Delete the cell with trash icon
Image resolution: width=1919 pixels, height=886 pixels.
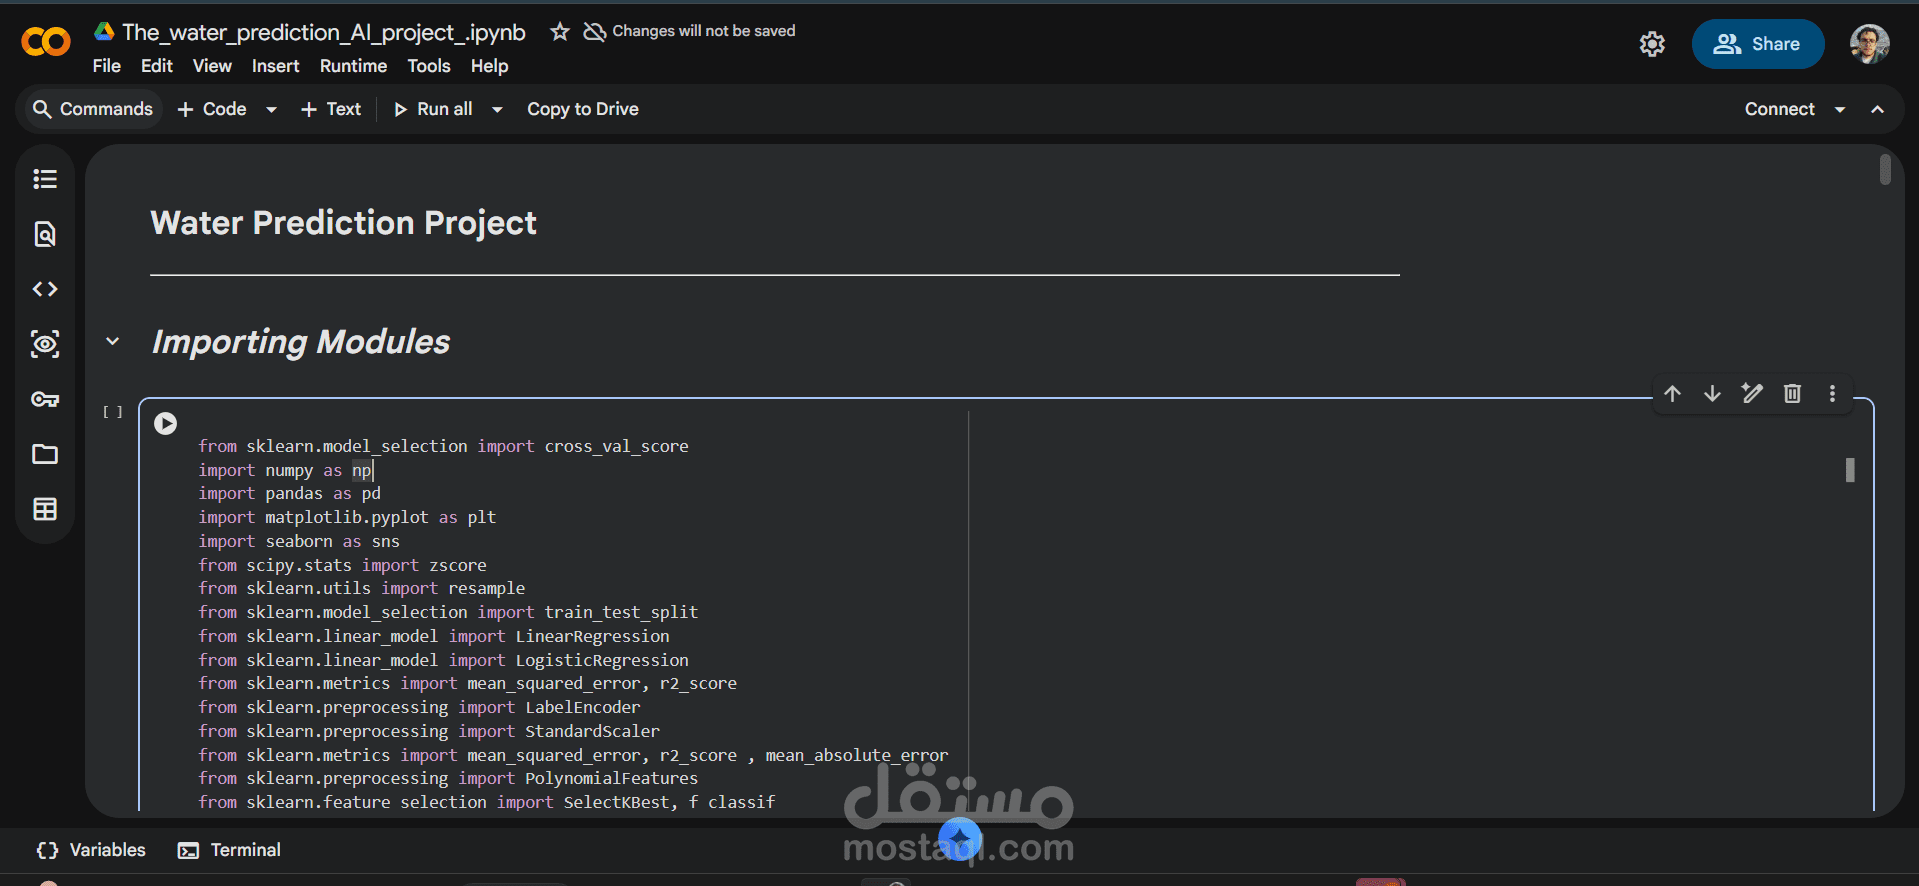[x=1792, y=393]
